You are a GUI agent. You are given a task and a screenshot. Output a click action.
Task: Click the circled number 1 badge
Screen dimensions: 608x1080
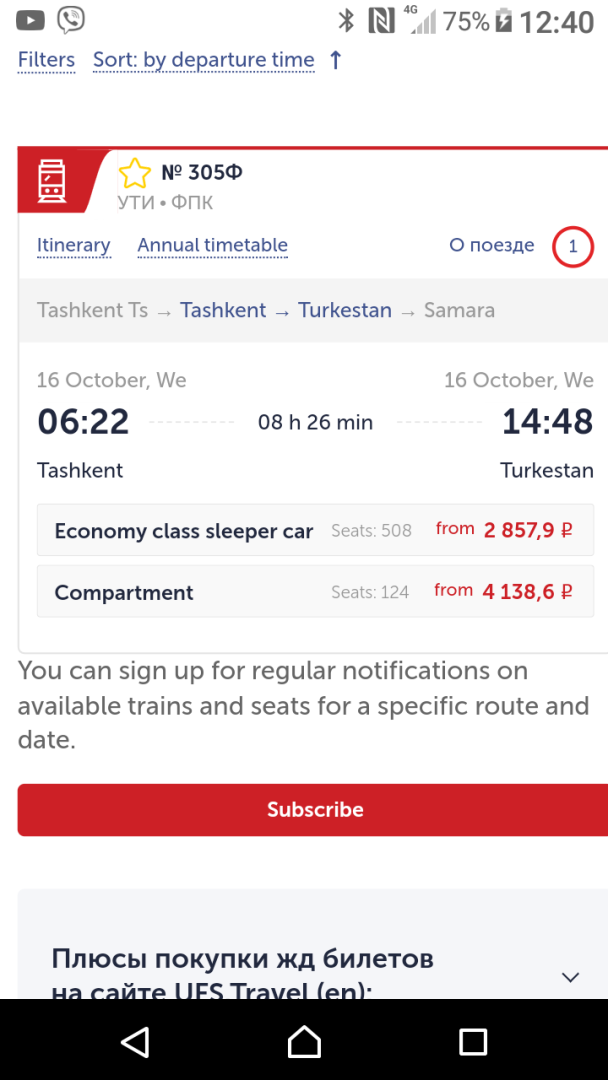pyautogui.click(x=573, y=246)
